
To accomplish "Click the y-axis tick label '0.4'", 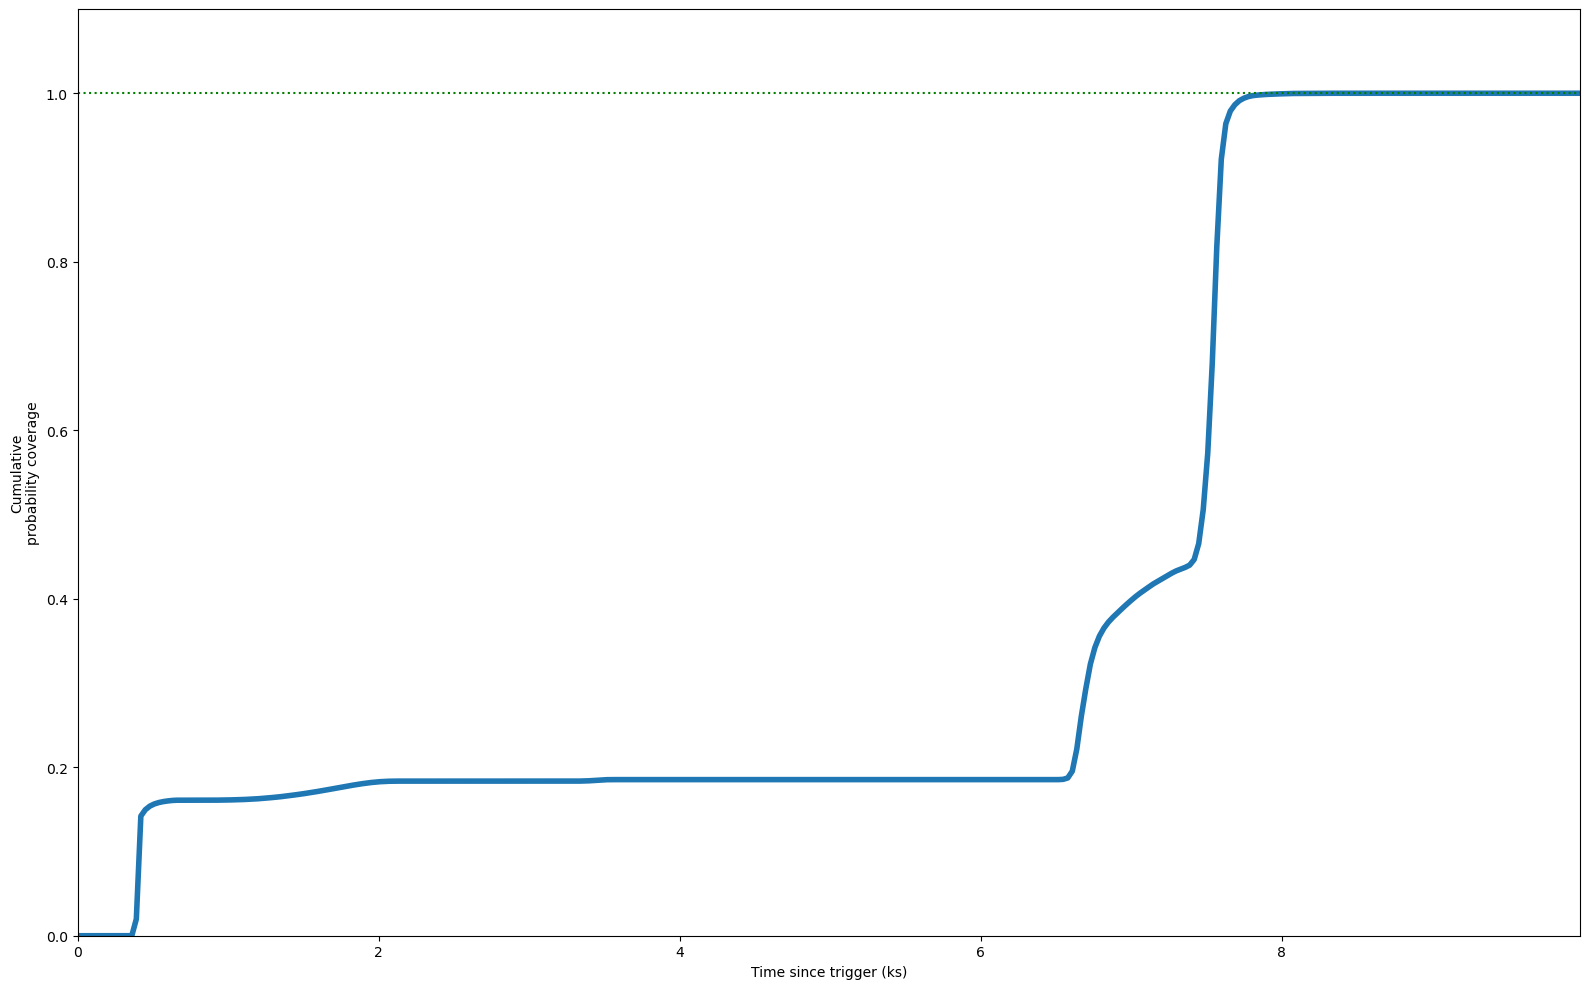I will (x=56, y=600).
